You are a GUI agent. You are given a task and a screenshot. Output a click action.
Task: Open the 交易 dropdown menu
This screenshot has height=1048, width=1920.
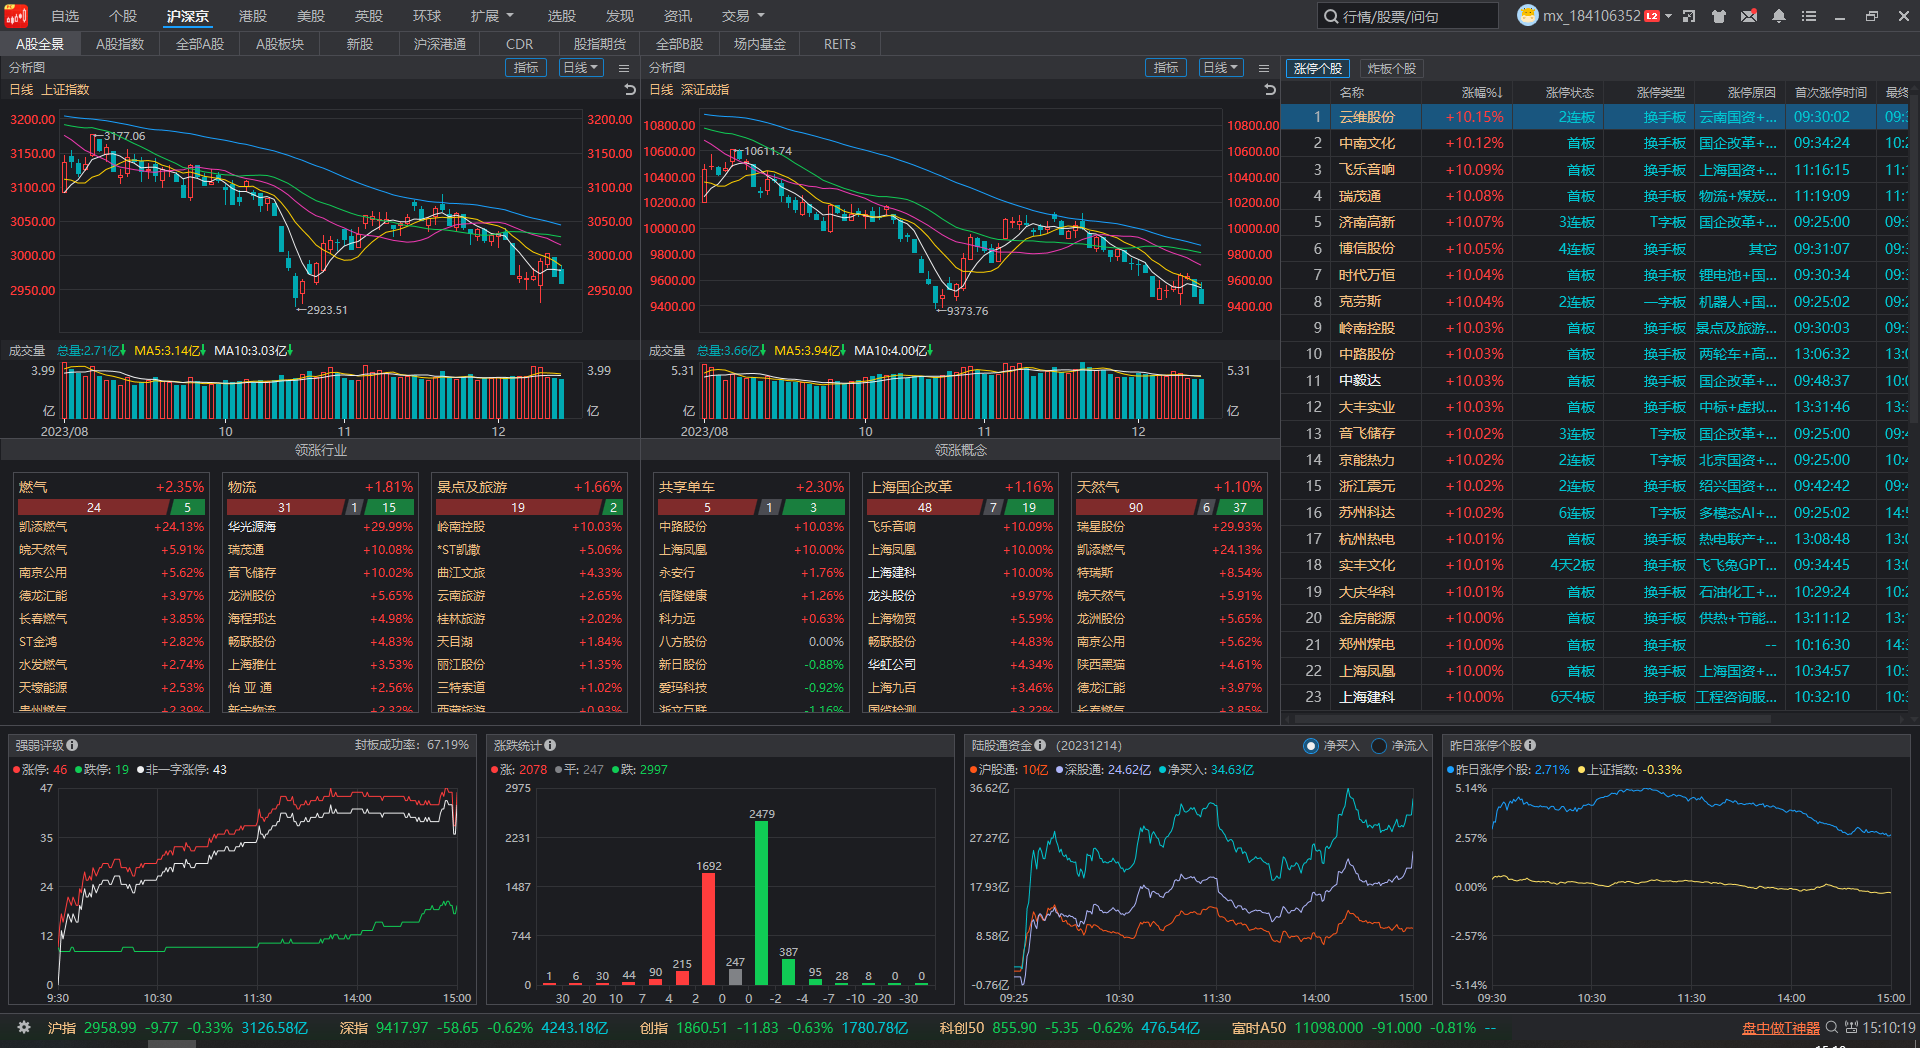click(743, 16)
